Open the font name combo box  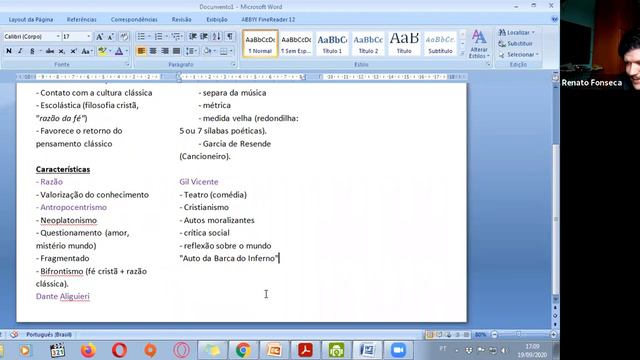pyautogui.click(x=32, y=37)
